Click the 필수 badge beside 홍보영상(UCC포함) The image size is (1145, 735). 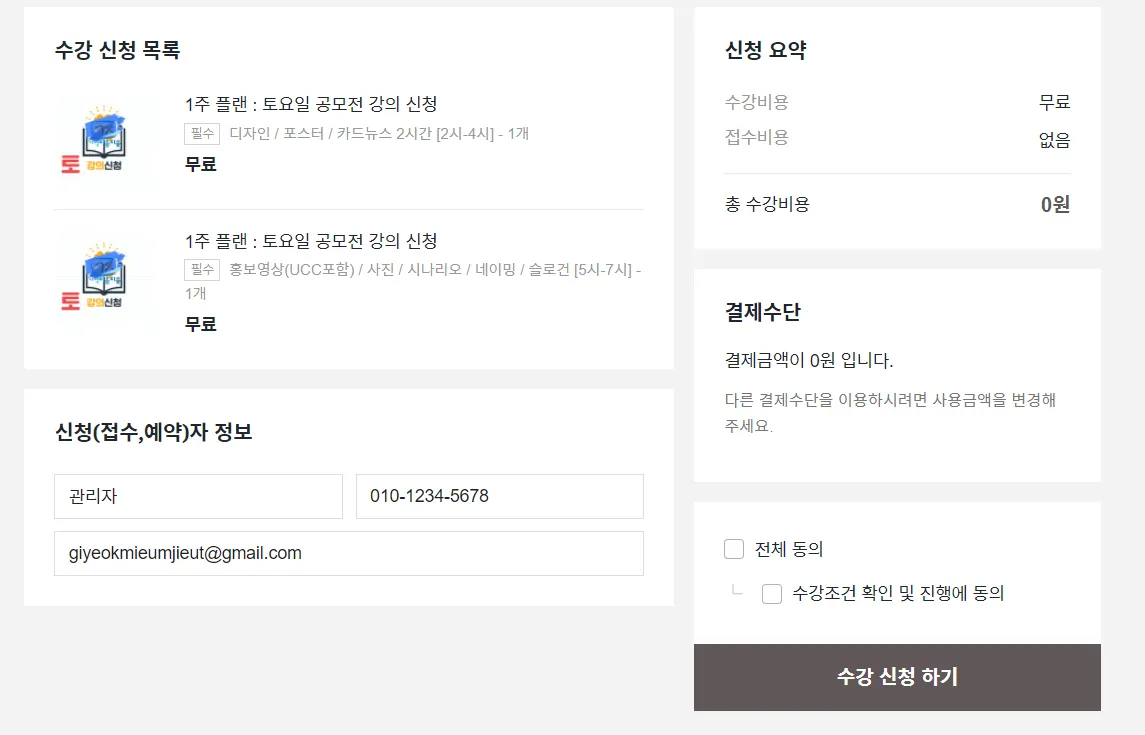(x=202, y=269)
